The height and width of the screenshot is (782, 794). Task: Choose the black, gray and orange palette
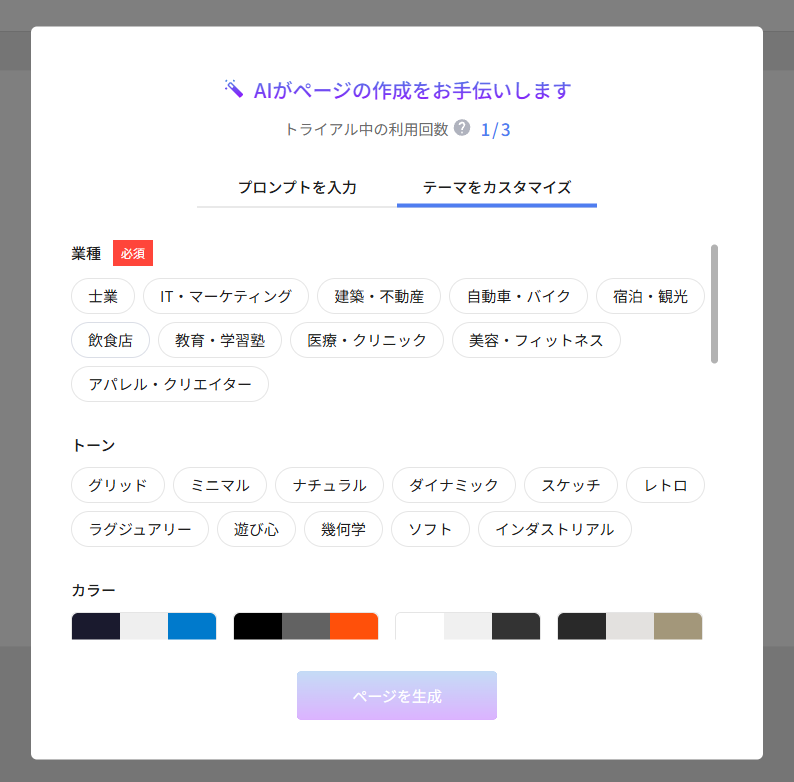[x=306, y=627]
